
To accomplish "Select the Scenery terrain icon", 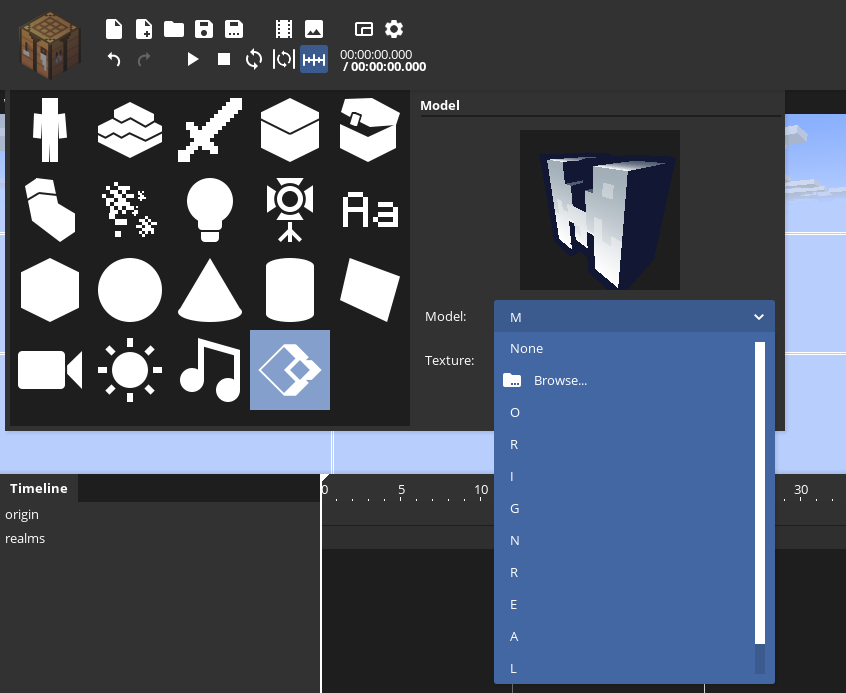I will [129, 130].
